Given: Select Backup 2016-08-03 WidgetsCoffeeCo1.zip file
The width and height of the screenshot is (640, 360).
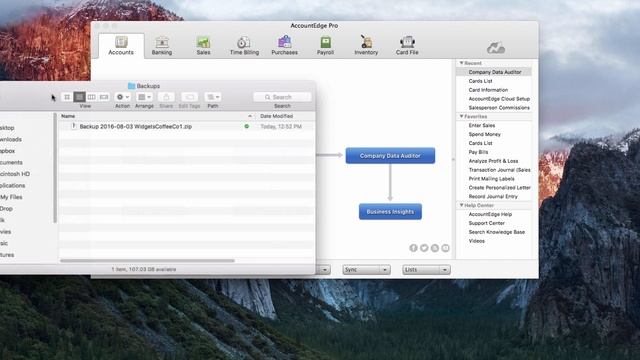Looking at the screenshot, I should (136, 127).
